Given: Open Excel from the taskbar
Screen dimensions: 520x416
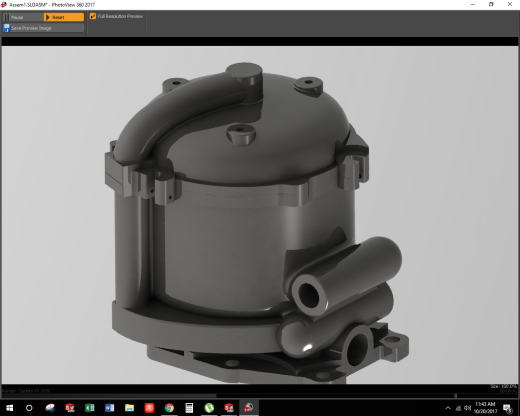Looking at the screenshot, I should (x=89, y=408).
